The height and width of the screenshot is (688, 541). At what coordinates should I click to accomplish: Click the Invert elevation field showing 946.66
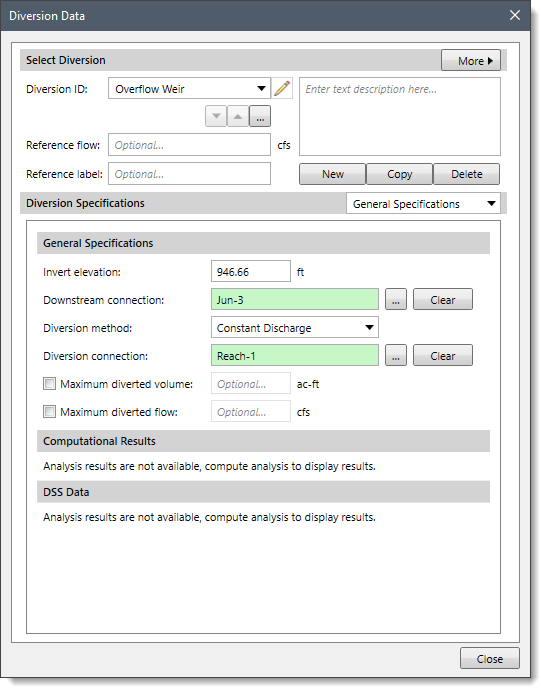coord(251,272)
